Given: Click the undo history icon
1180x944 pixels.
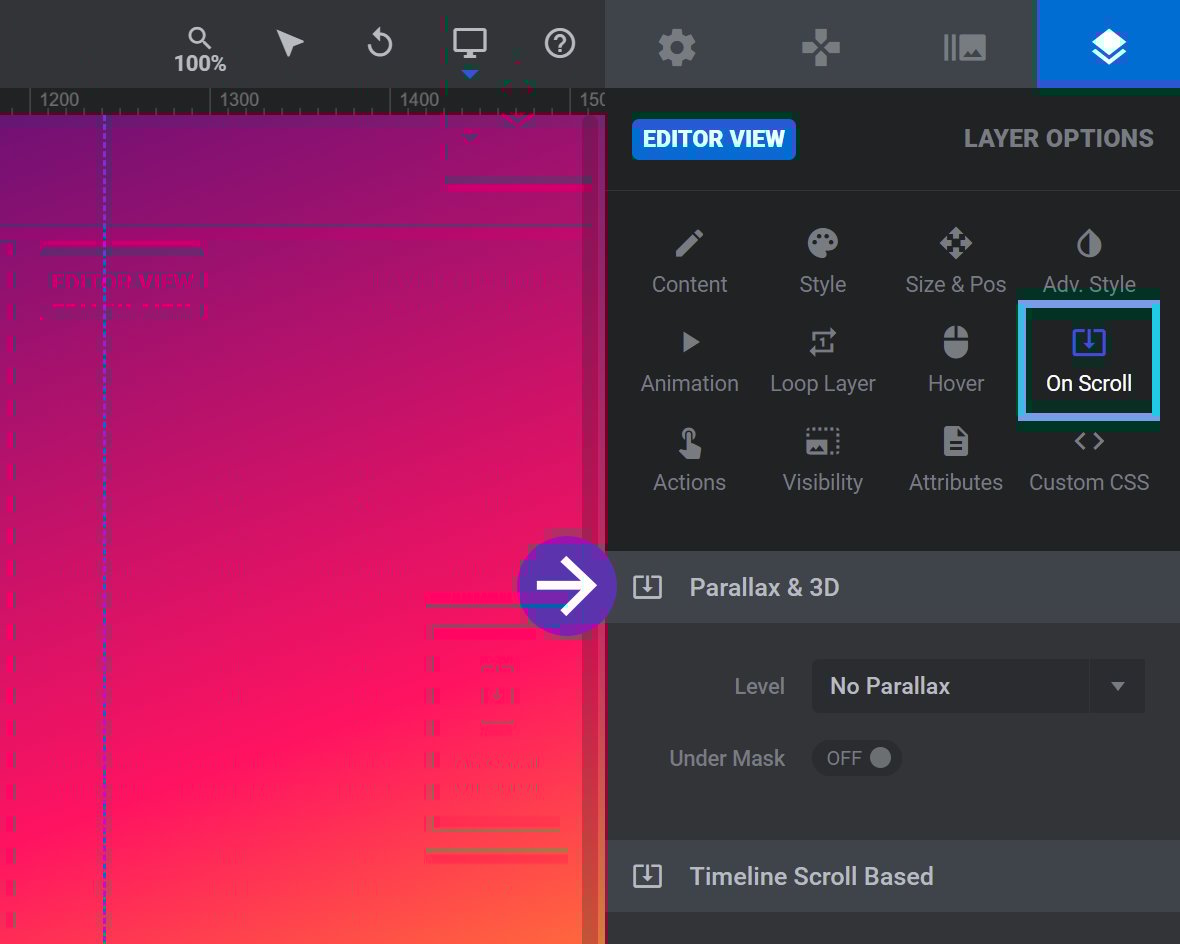Looking at the screenshot, I should 380,43.
